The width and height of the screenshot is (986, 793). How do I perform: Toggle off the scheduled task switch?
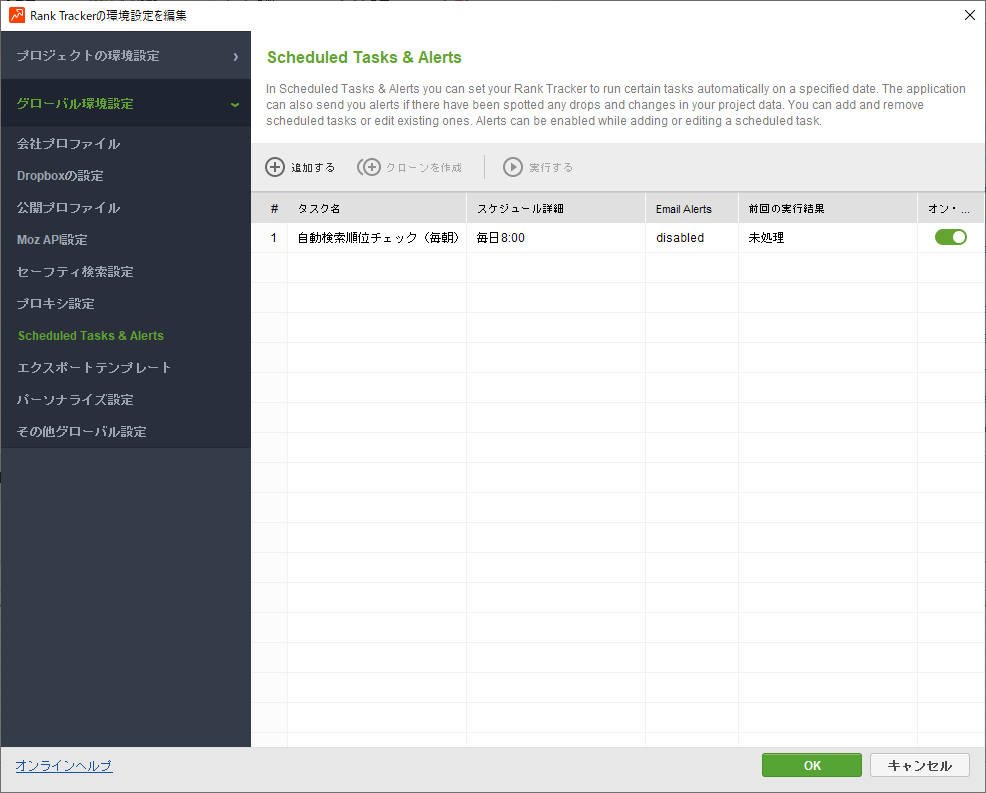point(950,237)
